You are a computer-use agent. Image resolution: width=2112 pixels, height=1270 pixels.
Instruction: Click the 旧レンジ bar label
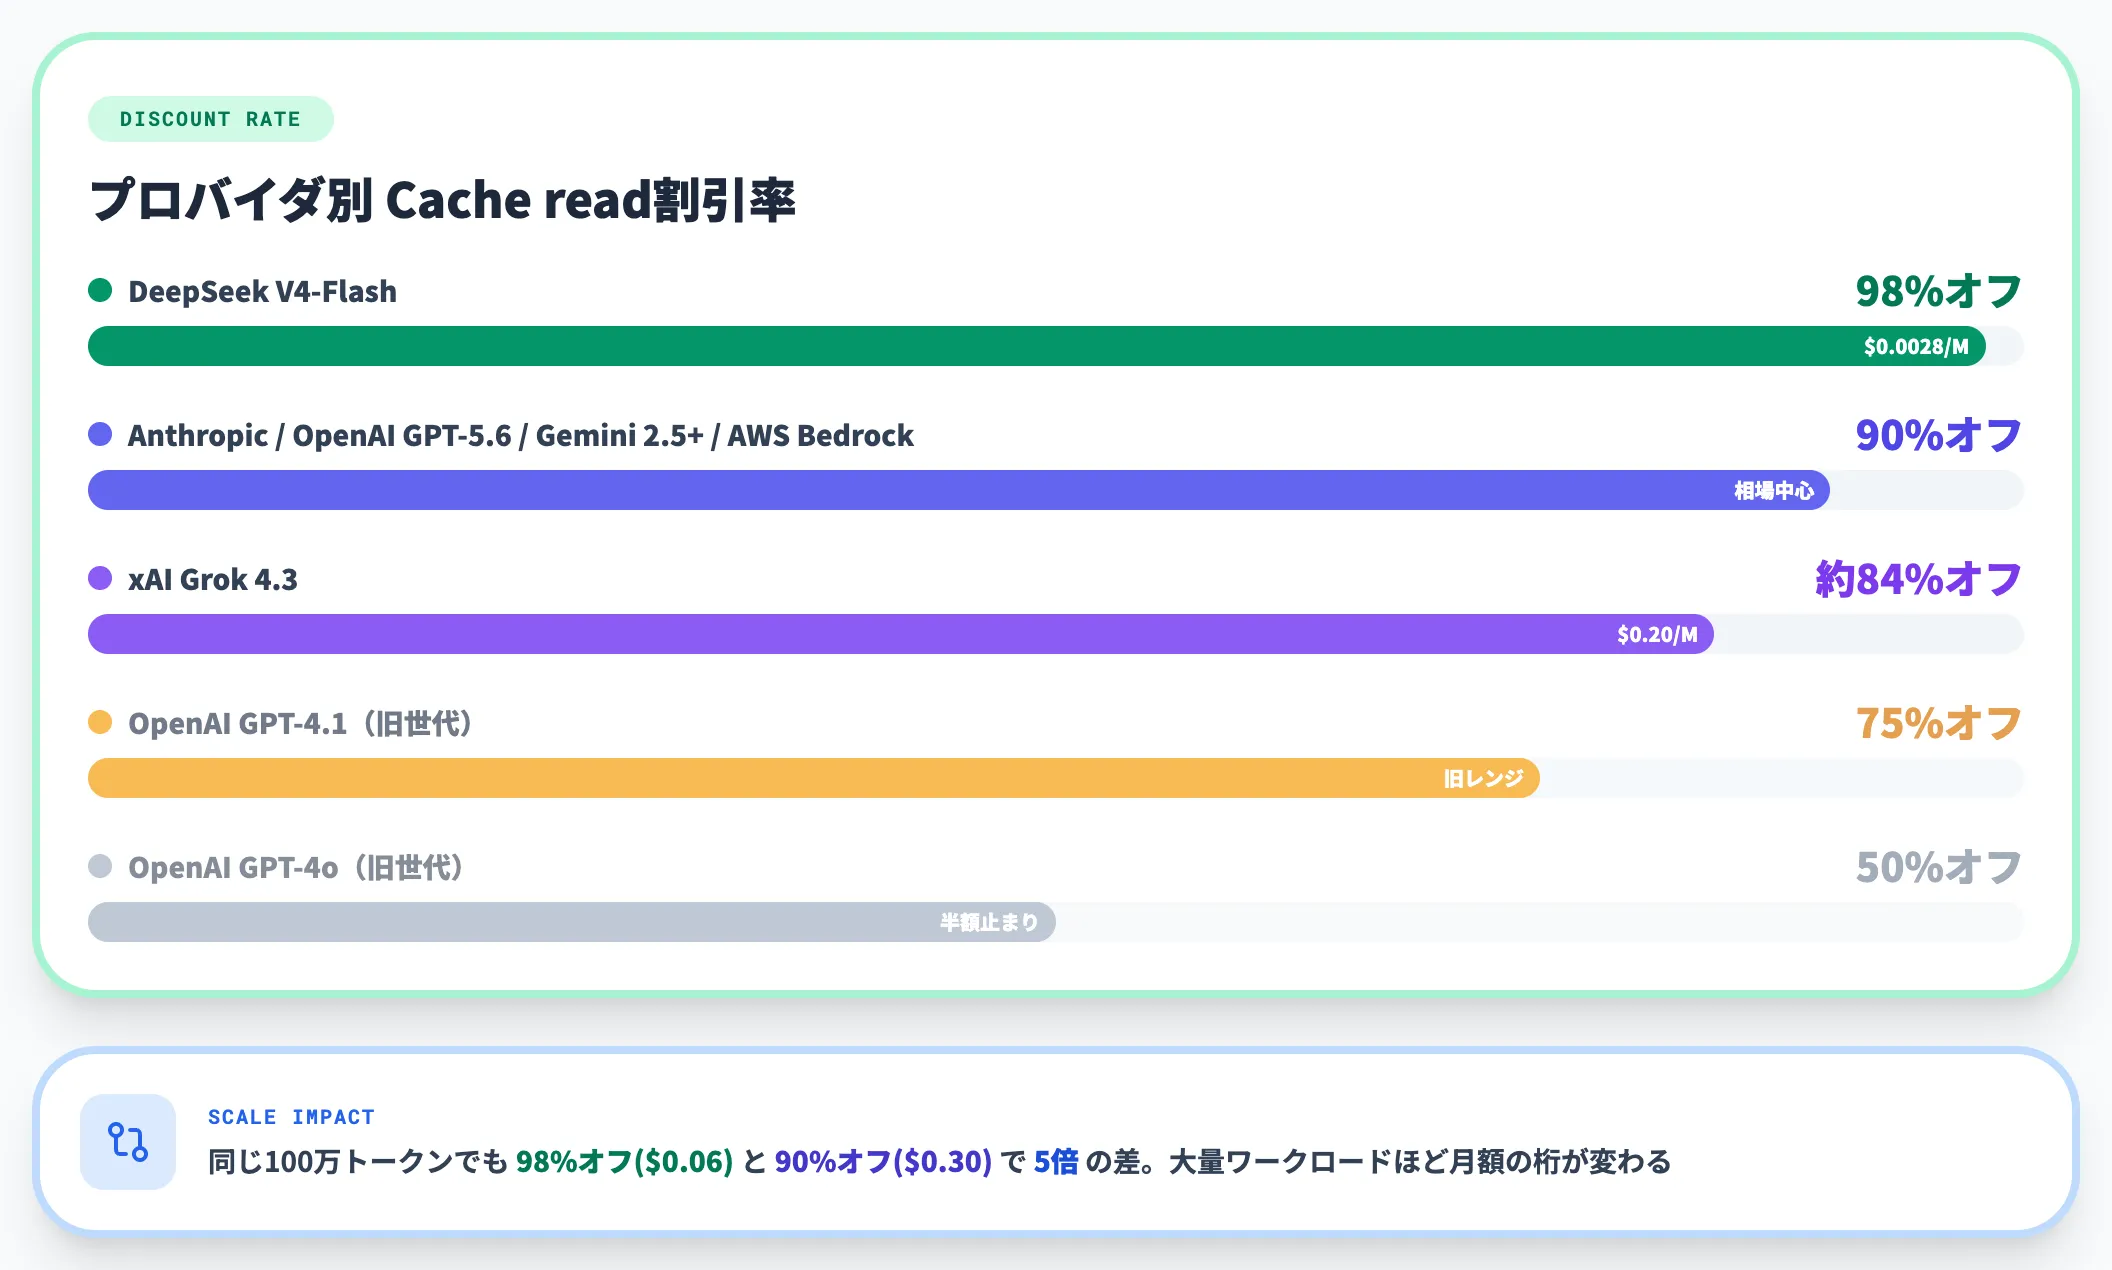pyautogui.click(x=1483, y=779)
